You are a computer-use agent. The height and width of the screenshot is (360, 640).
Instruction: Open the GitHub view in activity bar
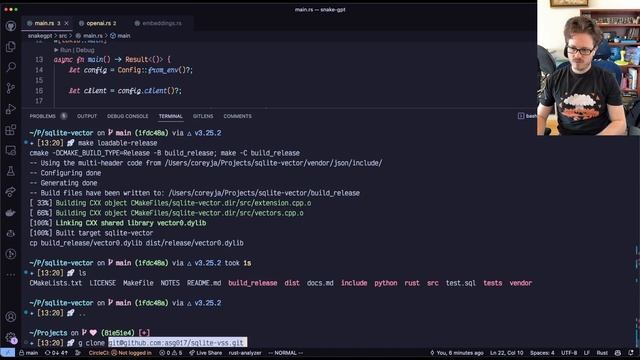click(x=11, y=26)
